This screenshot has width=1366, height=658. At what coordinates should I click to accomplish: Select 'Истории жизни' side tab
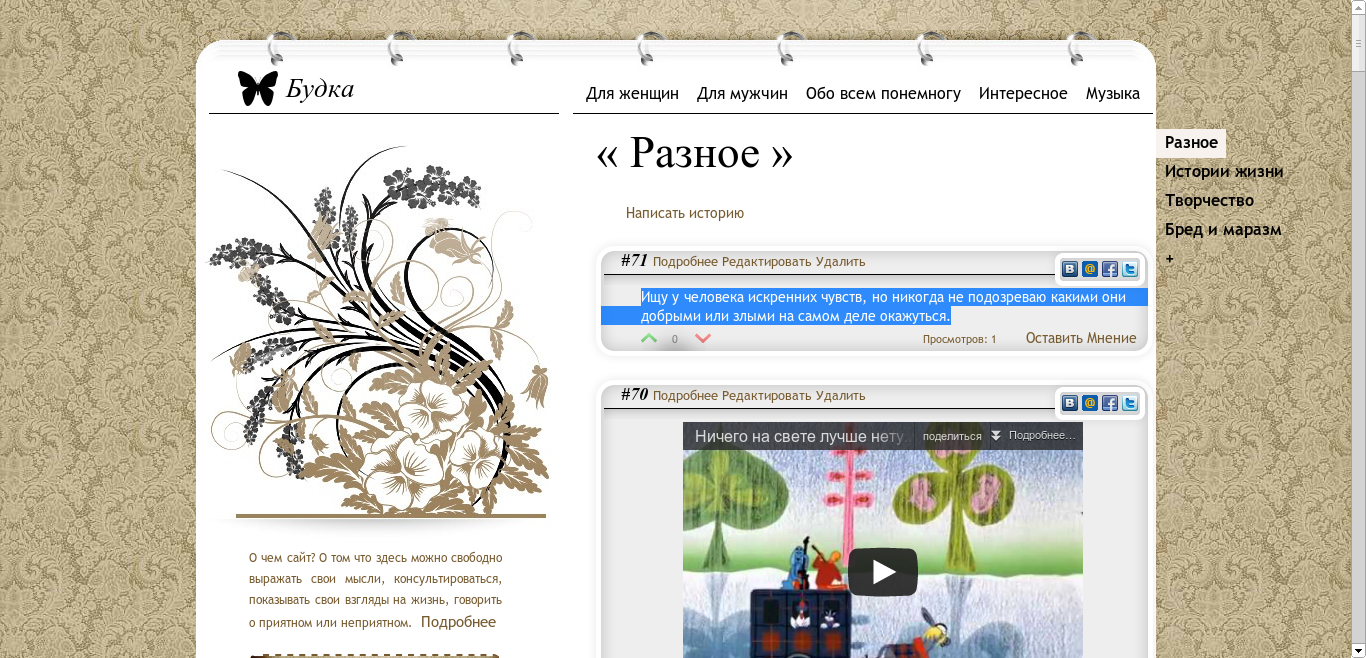tap(1224, 172)
